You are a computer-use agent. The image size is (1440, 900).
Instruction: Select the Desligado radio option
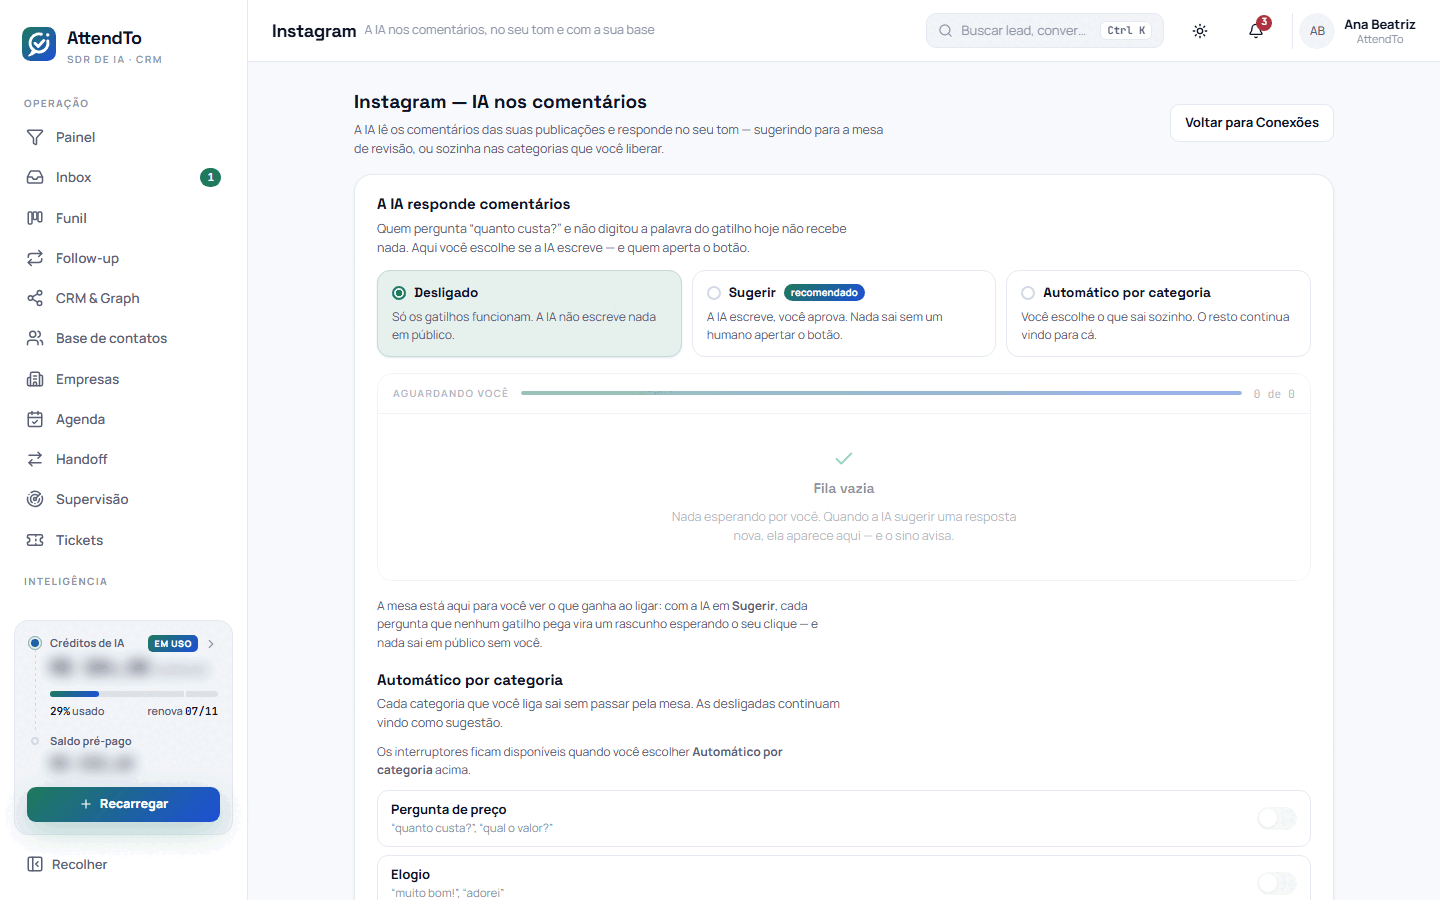pos(399,293)
